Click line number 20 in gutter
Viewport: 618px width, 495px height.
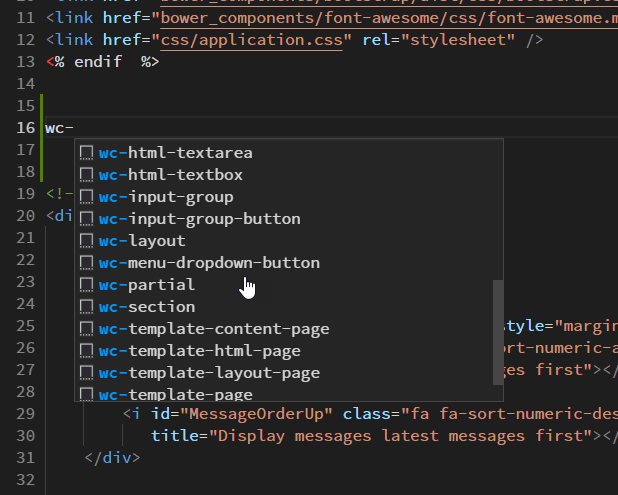click(x=26, y=216)
